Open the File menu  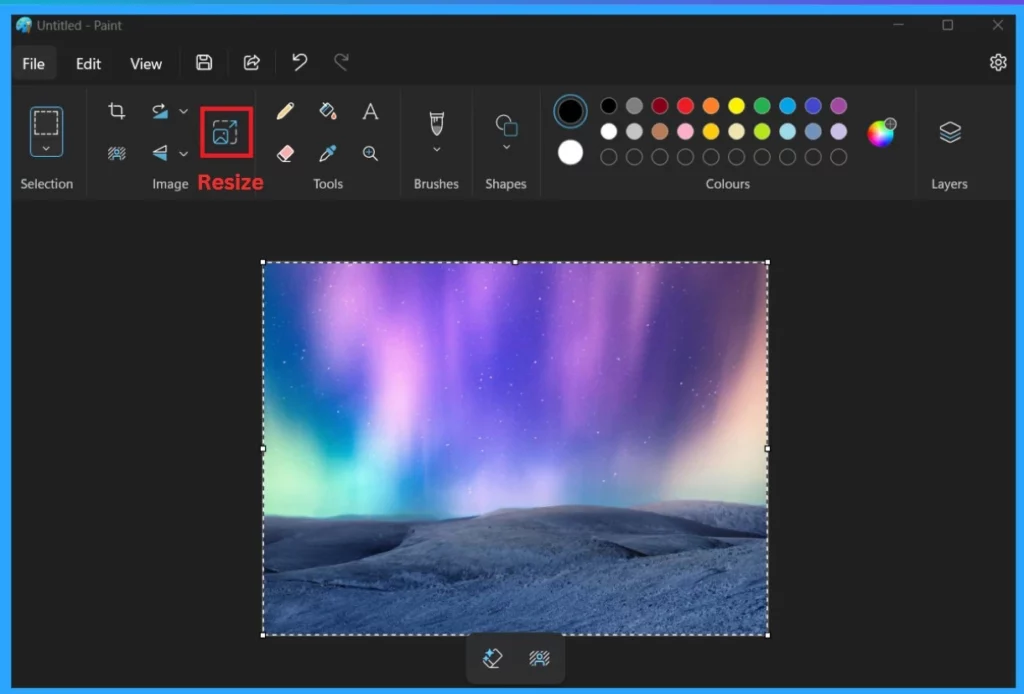33,63
